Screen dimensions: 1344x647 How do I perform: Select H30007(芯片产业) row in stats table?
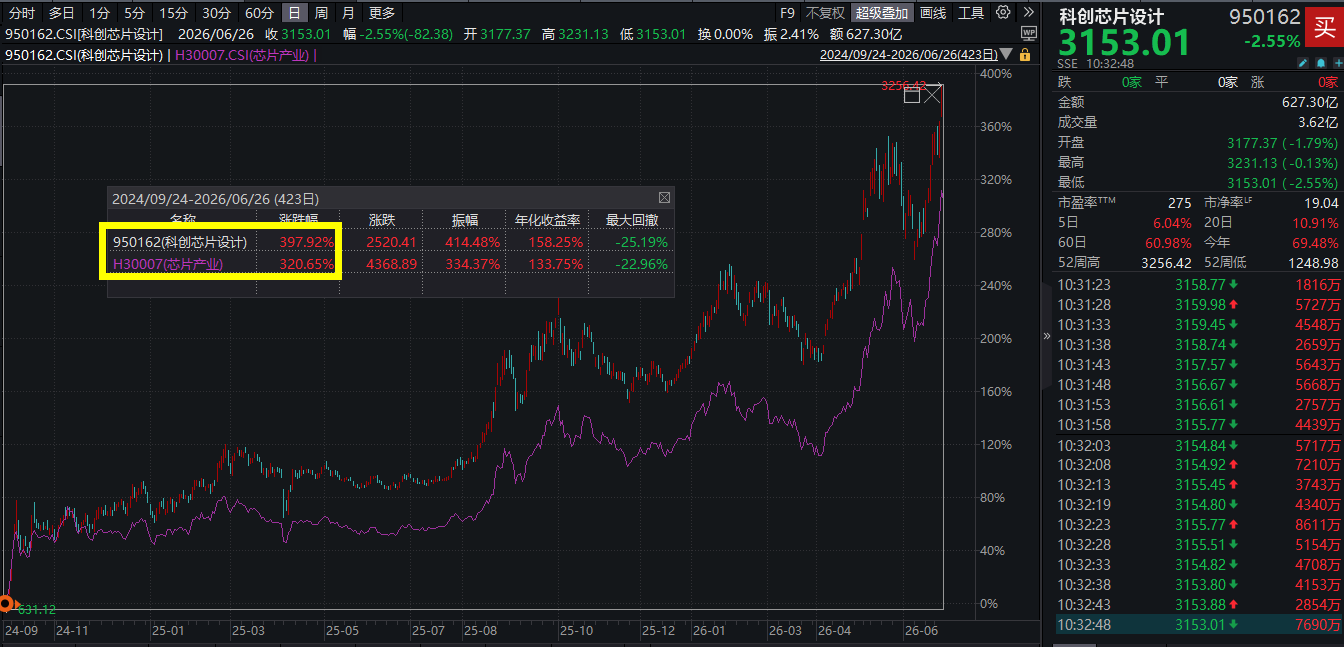(391, 265)
